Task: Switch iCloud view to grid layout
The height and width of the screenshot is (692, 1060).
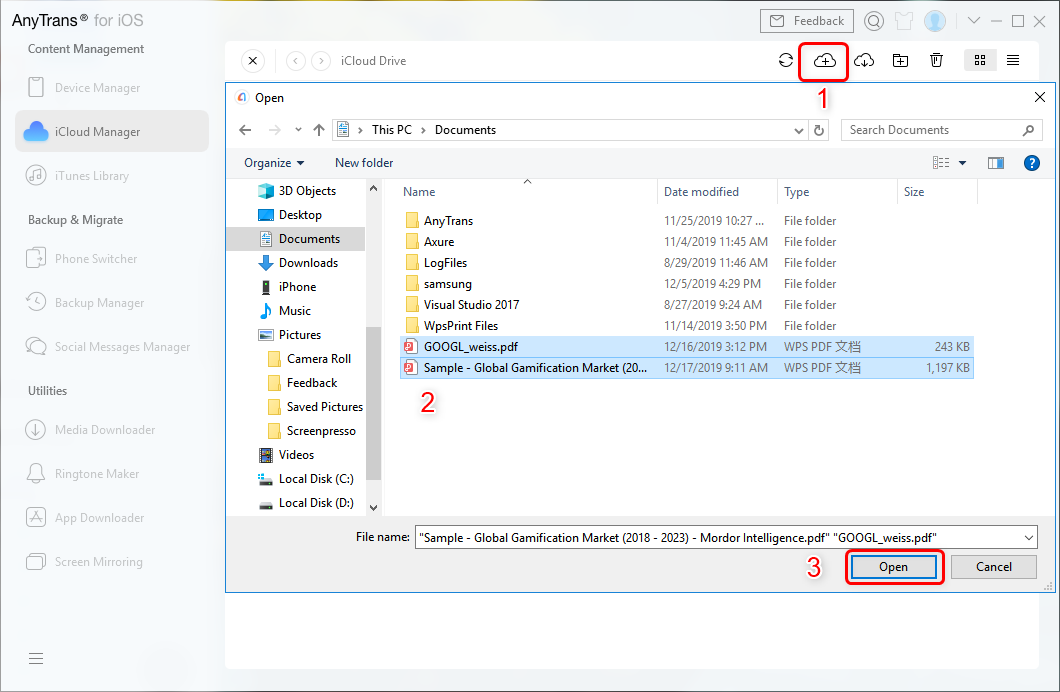Action: pos(980,60)
